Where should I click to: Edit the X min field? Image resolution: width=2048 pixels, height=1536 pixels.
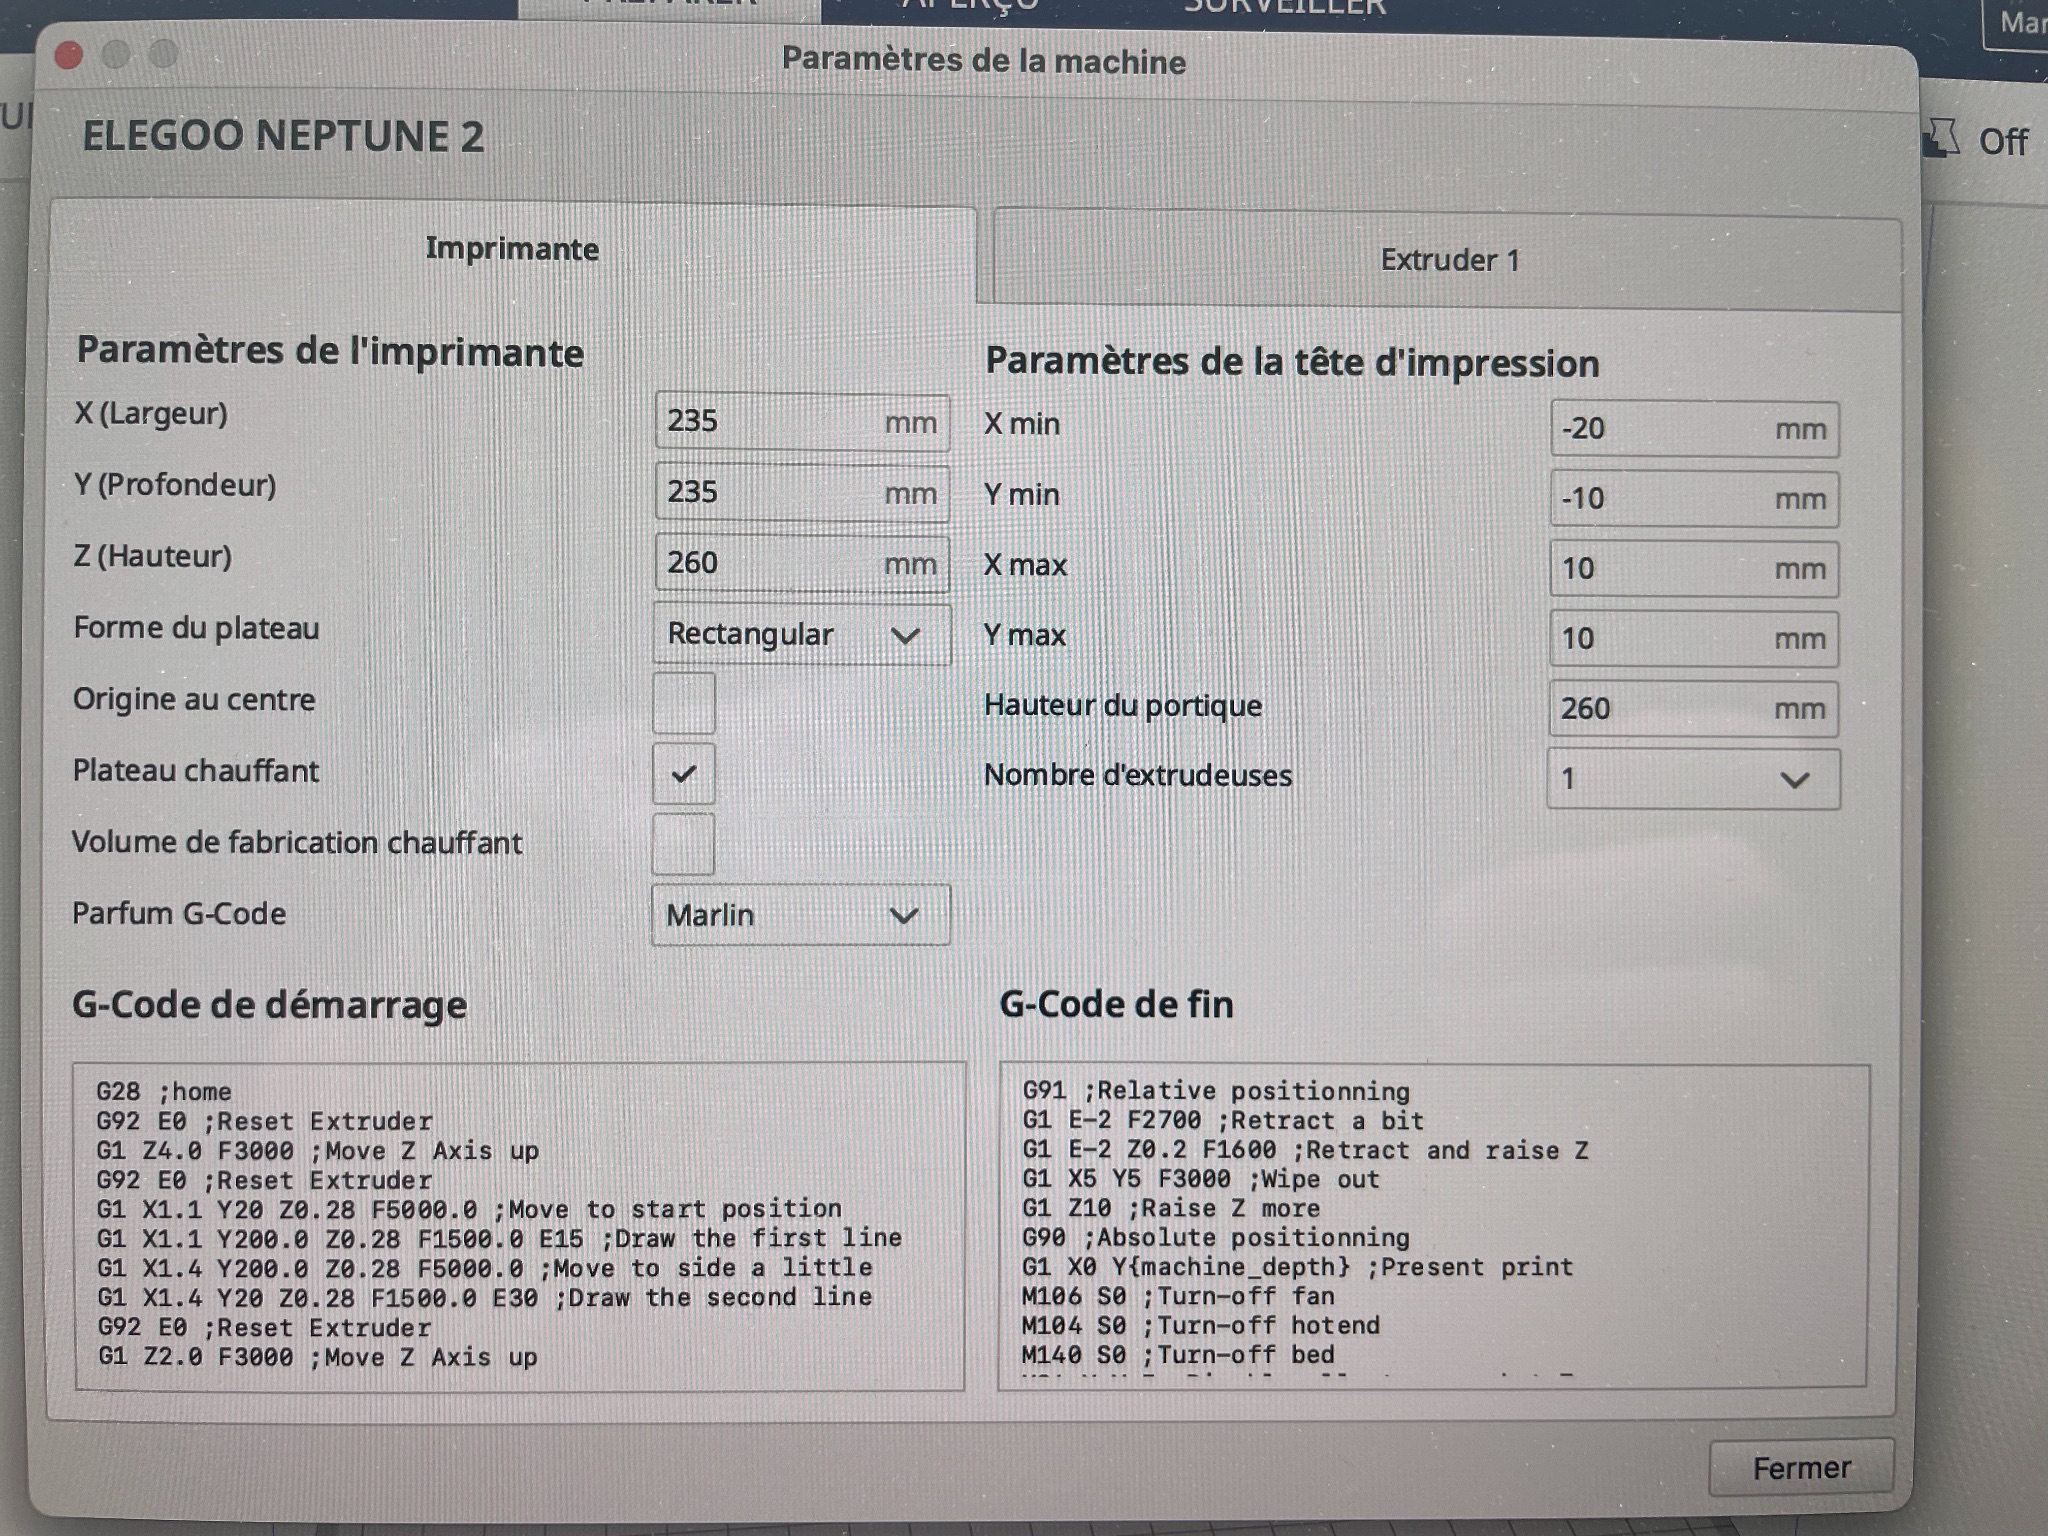1695,429
